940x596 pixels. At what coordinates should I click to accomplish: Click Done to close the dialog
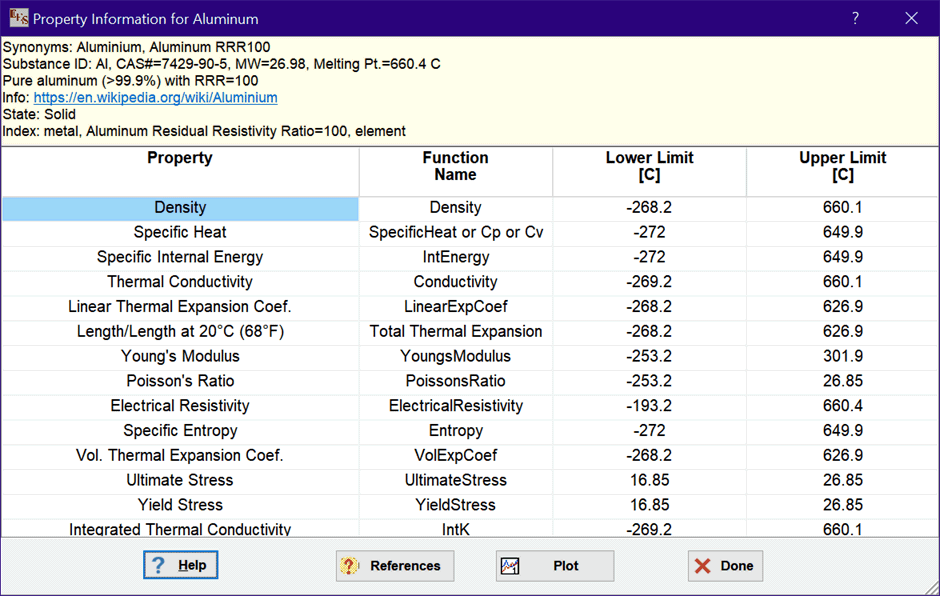(x=725, y=566)
